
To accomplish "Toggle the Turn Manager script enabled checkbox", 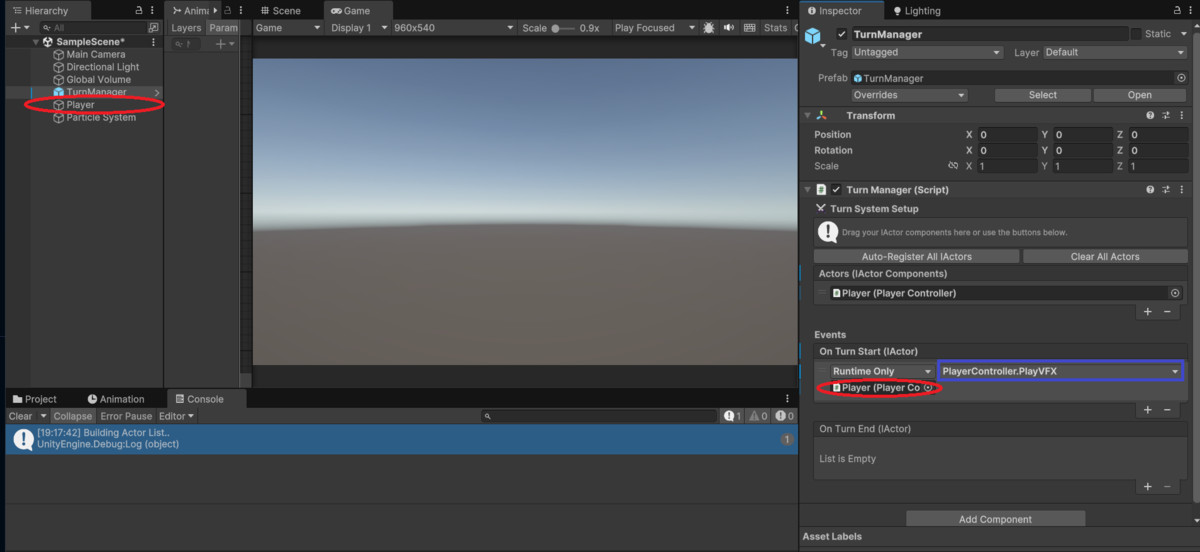I will point(836,190).
